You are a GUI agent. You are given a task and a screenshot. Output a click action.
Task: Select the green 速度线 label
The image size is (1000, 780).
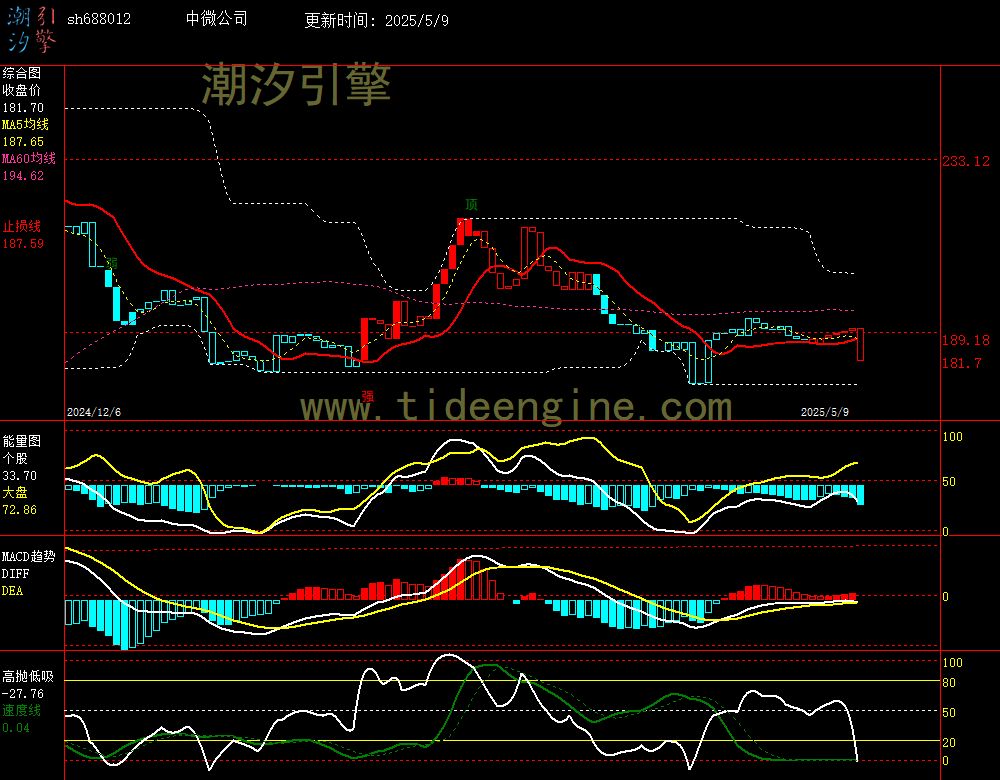[22, 710]
